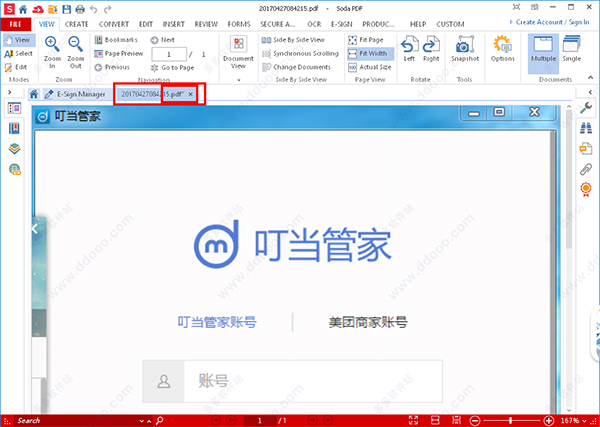Enable Side By Side View

293,40
